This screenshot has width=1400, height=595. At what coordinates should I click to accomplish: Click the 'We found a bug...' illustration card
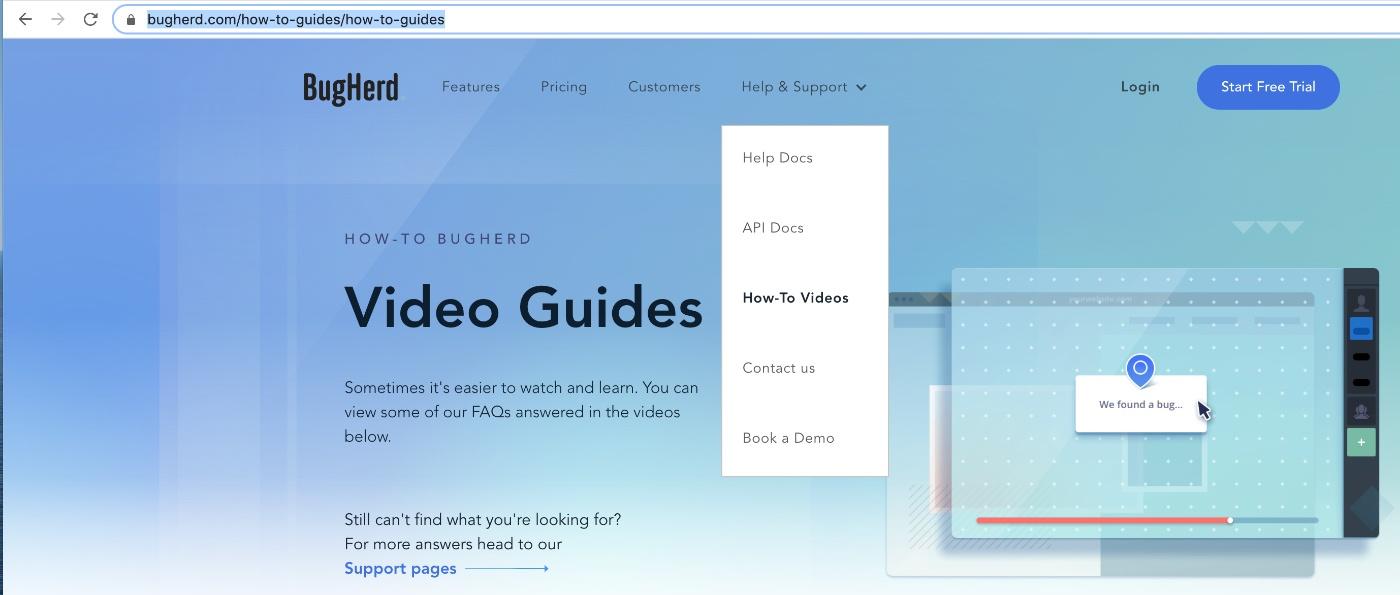point(1141,404)
